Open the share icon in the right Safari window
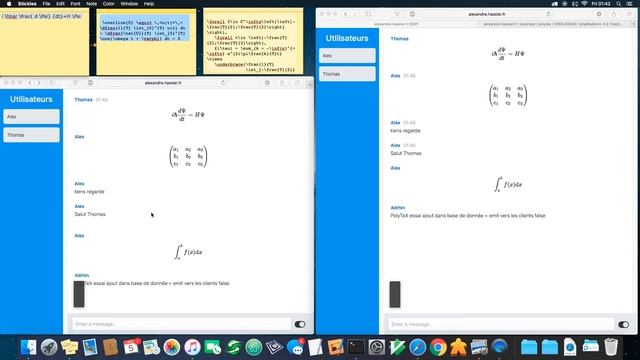 point(614,14)
